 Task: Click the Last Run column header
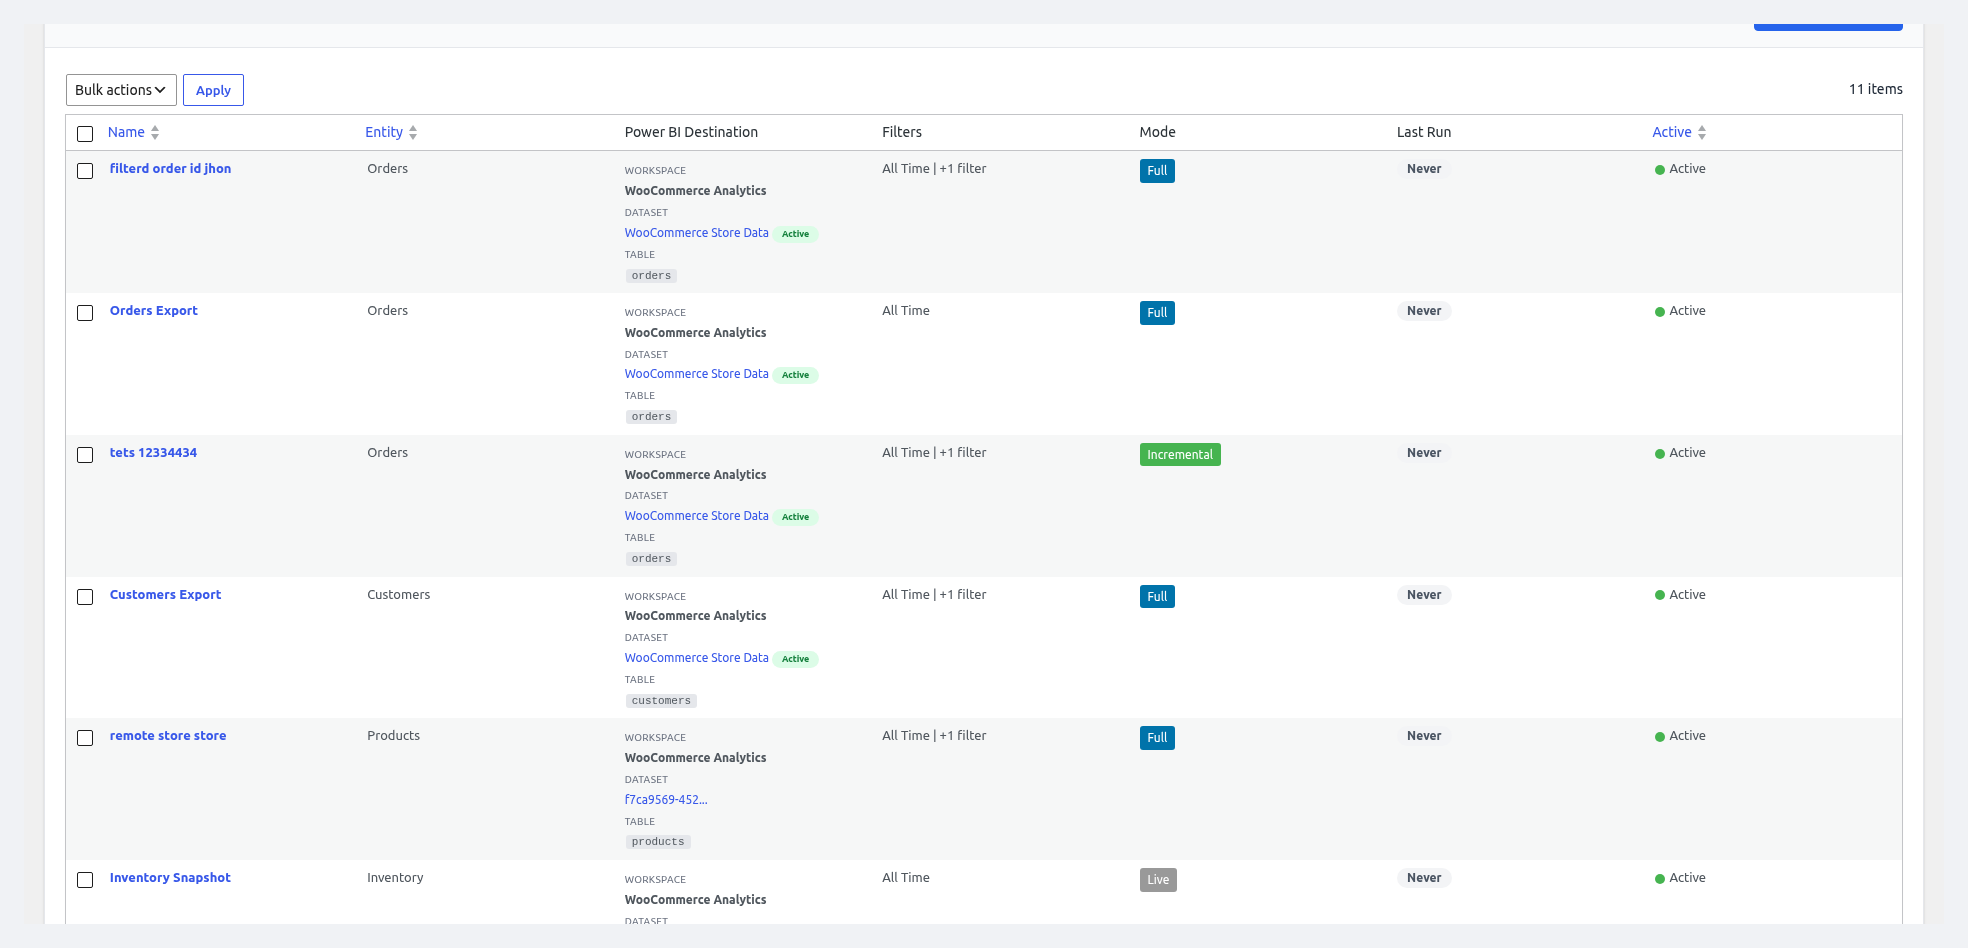pyautogui.click(x=1424, y=132)
